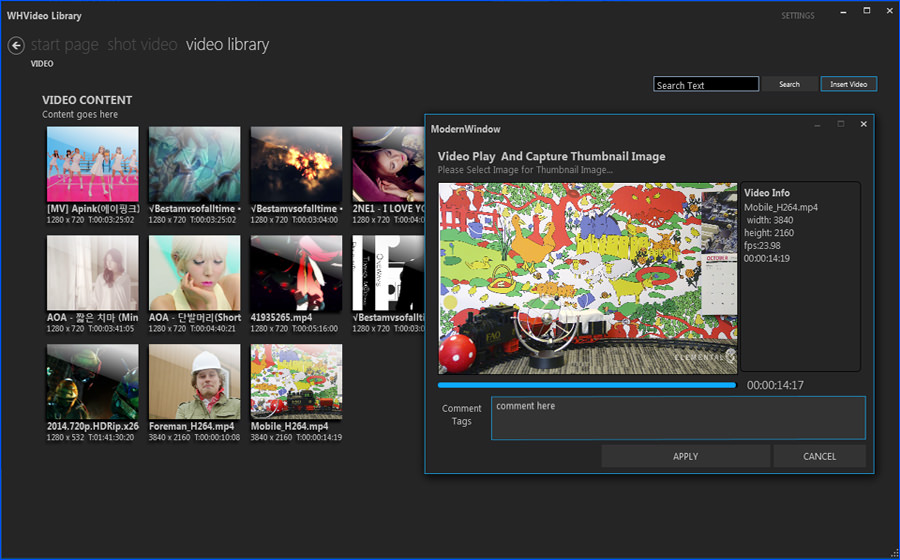The image size is (900, 560).
Task: Open the 2014.720p.HDRip video thumbnail
Action: pyautogui.click(x=92, y=382)
